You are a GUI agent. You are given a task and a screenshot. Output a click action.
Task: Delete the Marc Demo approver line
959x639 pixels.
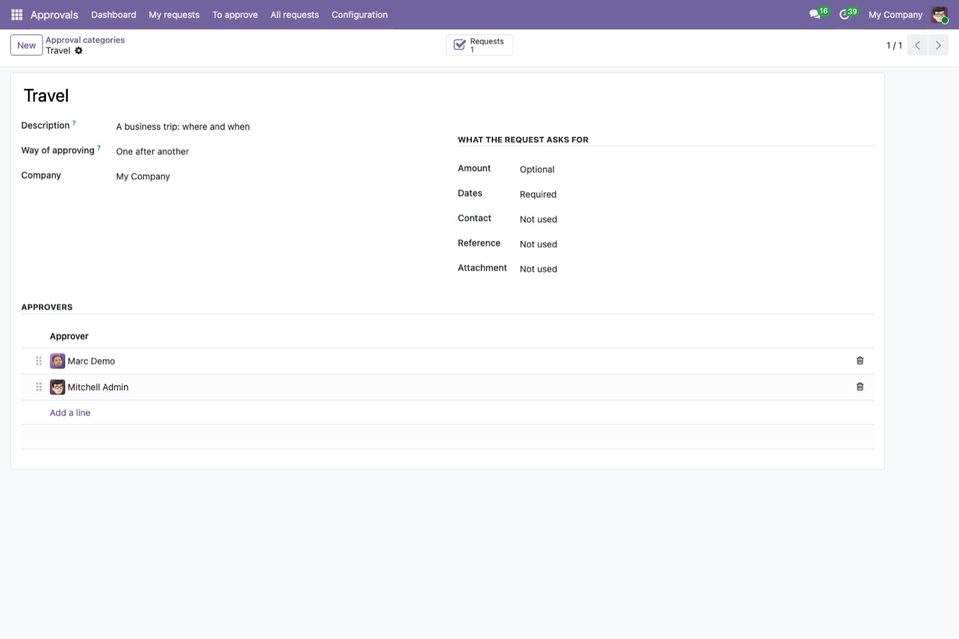(860, 361)
